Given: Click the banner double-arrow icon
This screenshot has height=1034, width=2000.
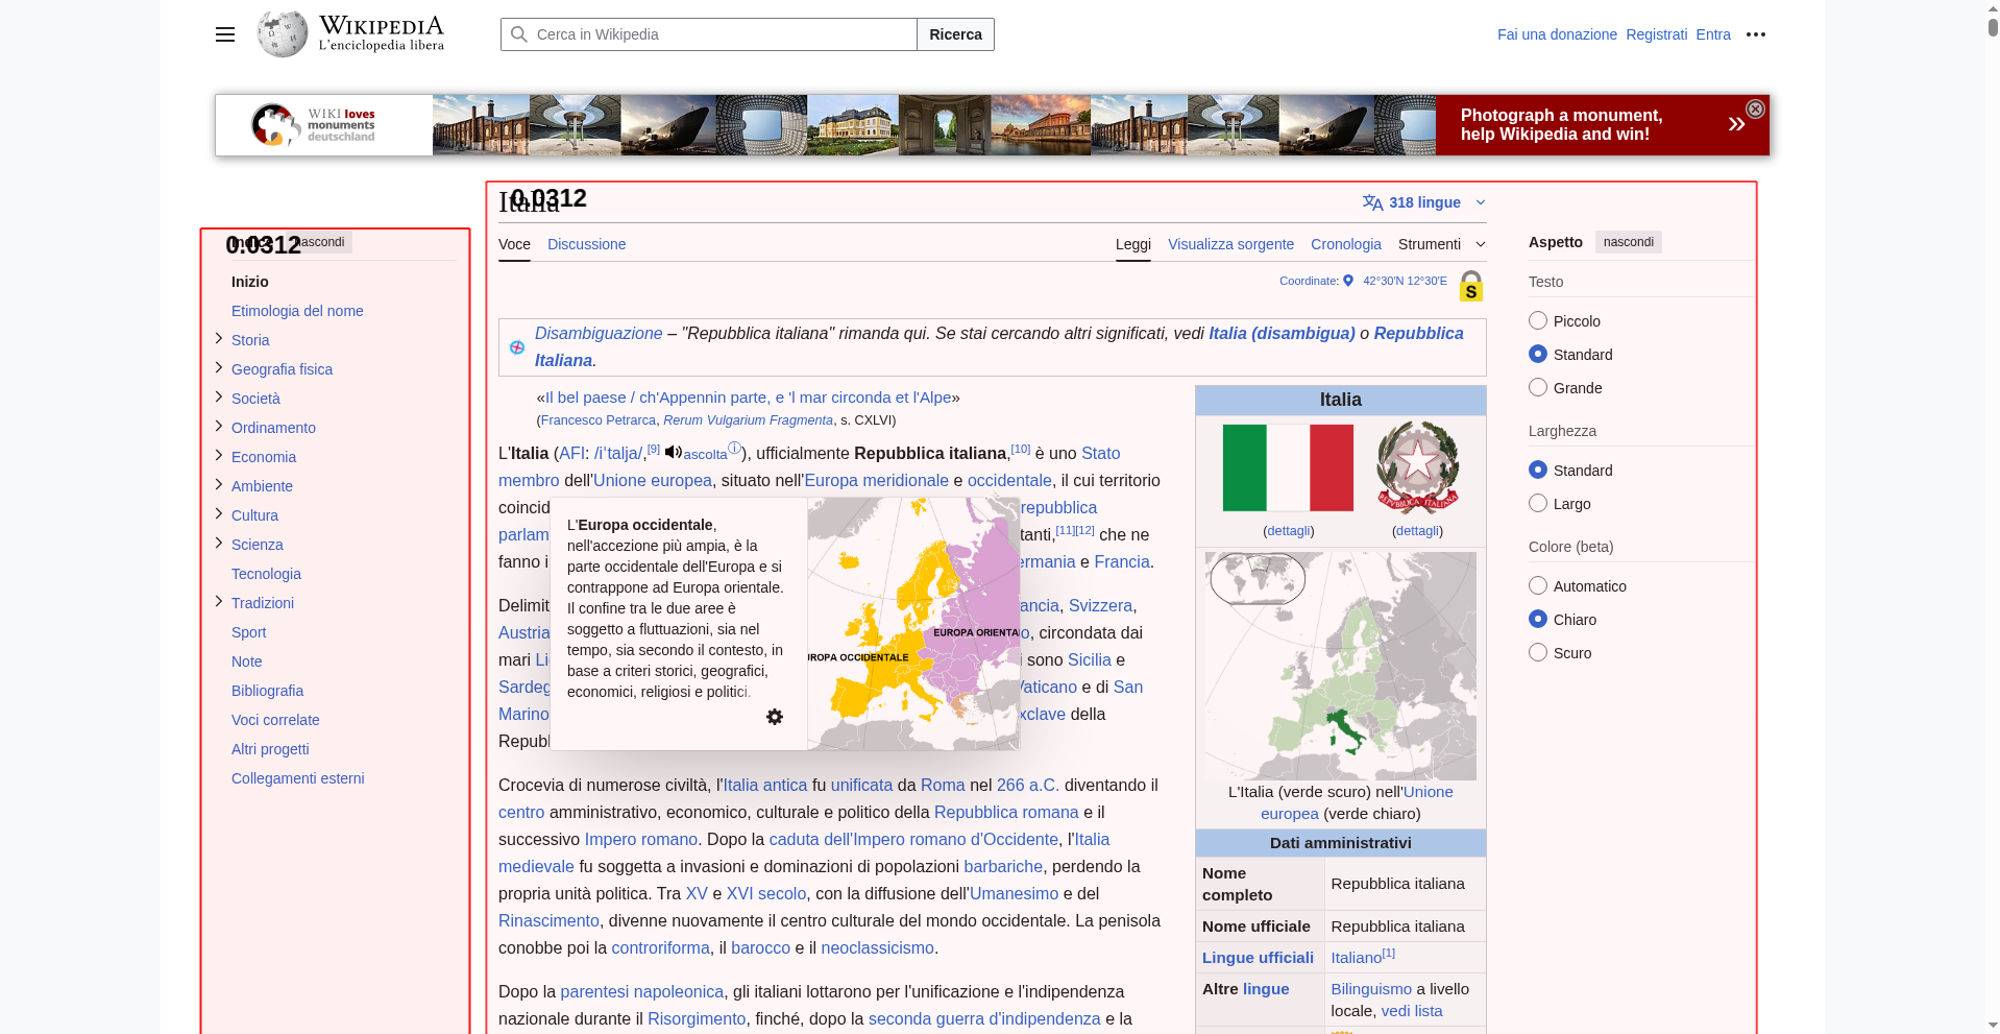Looking at the screenshot, I should pos(1736,124).
